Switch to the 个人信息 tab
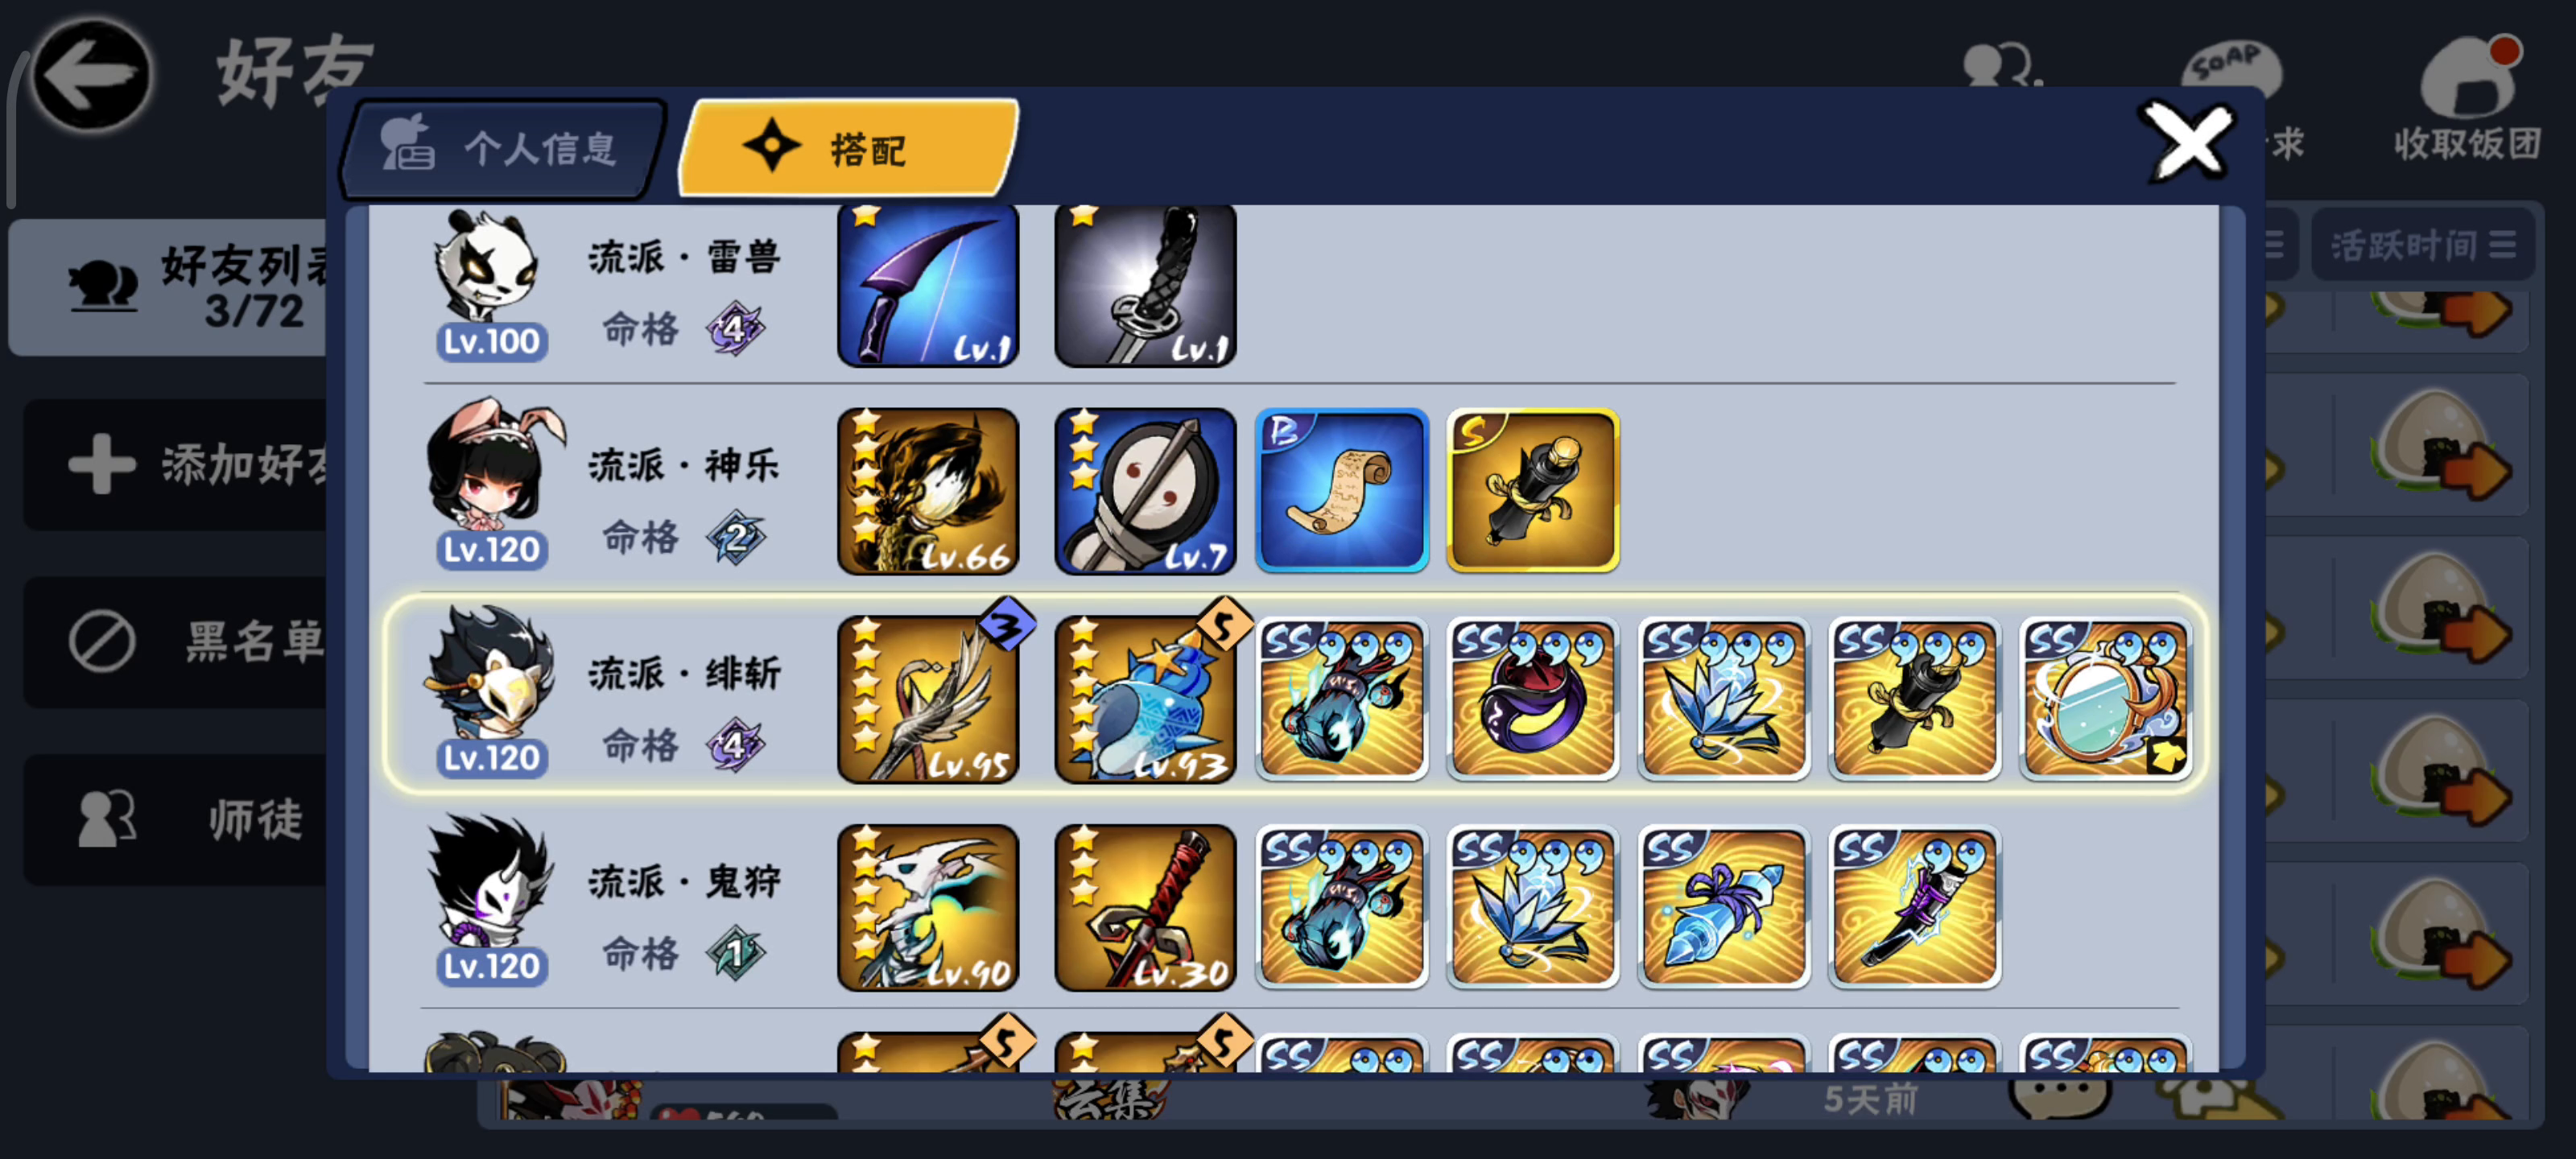2576x1159 pixels. pos(503,149)
